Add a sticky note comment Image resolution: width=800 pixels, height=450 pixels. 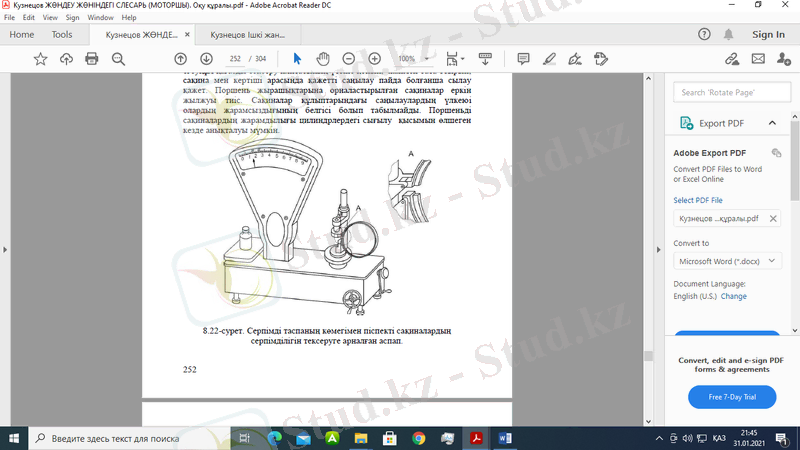click(523, 59)
